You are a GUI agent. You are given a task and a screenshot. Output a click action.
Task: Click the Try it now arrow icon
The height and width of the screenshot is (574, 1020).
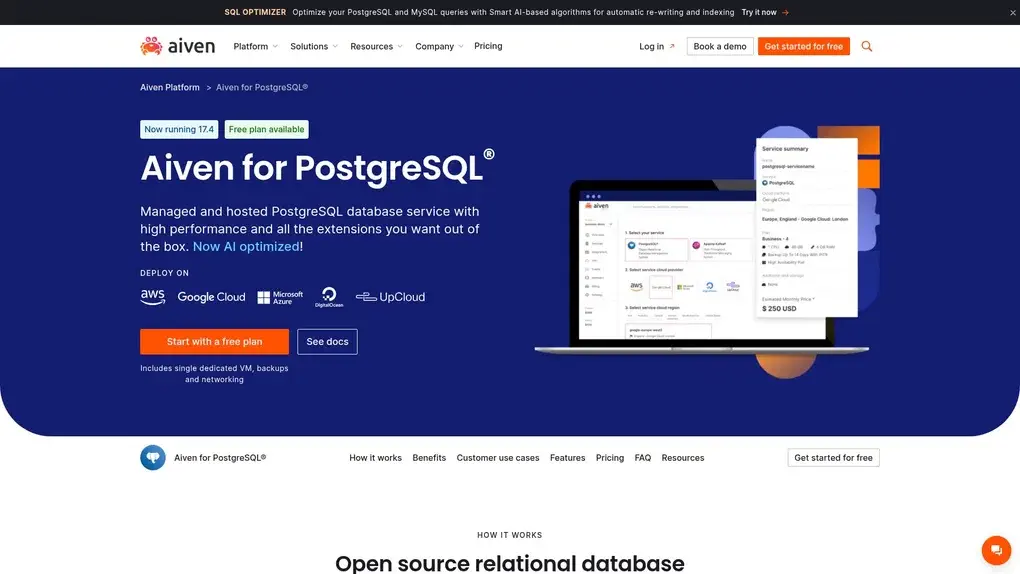point(785,12)
